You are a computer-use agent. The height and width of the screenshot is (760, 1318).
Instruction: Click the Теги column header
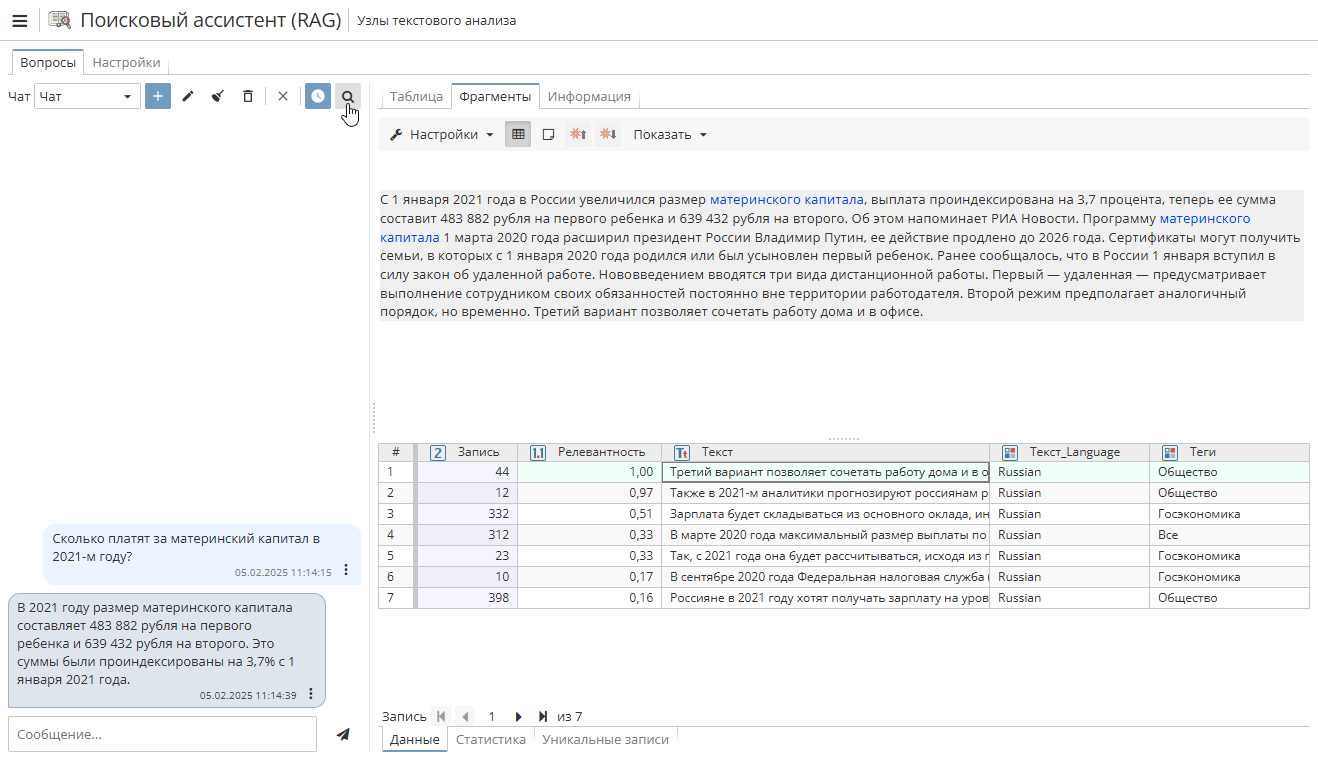(x=1230, y=452)
